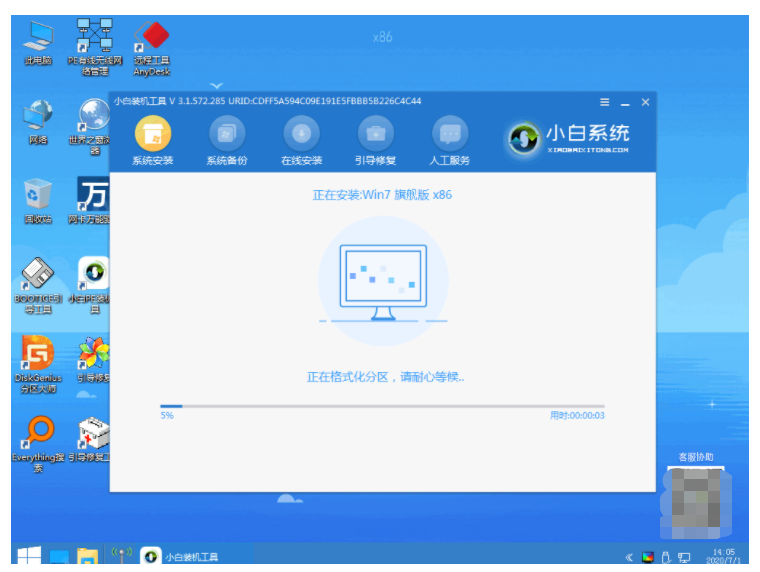The image size is (760, 572).
Task: Expand the hidden system tray icons chevron
Action: pos(629,557)
